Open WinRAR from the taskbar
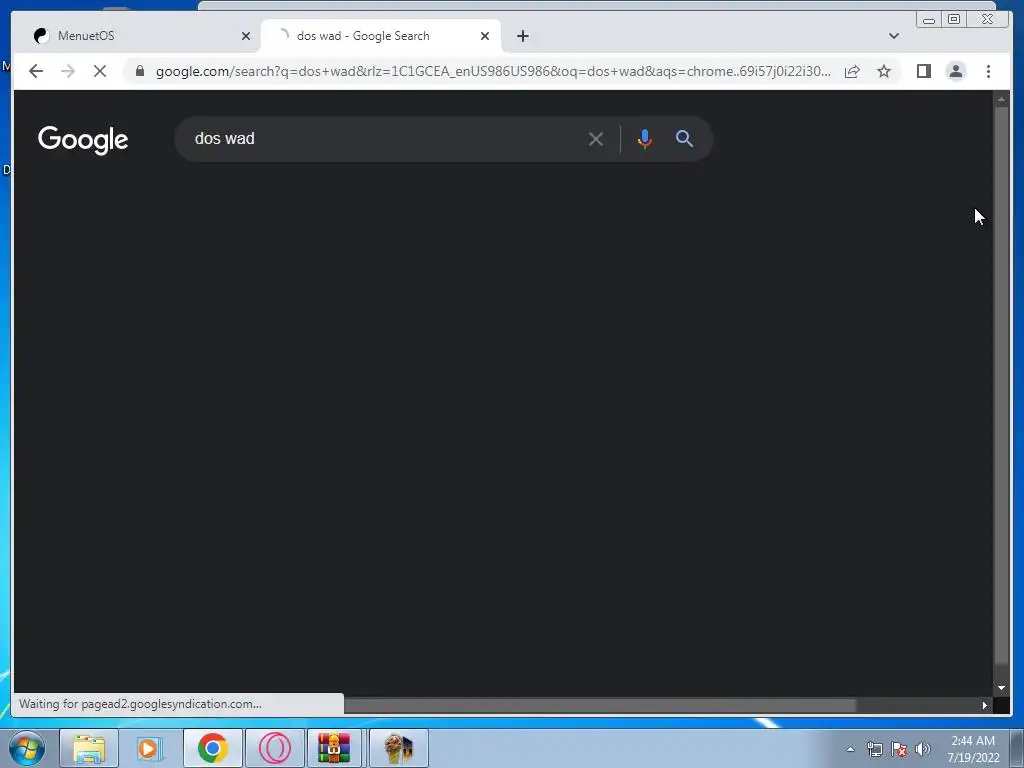 click(334, 748)
